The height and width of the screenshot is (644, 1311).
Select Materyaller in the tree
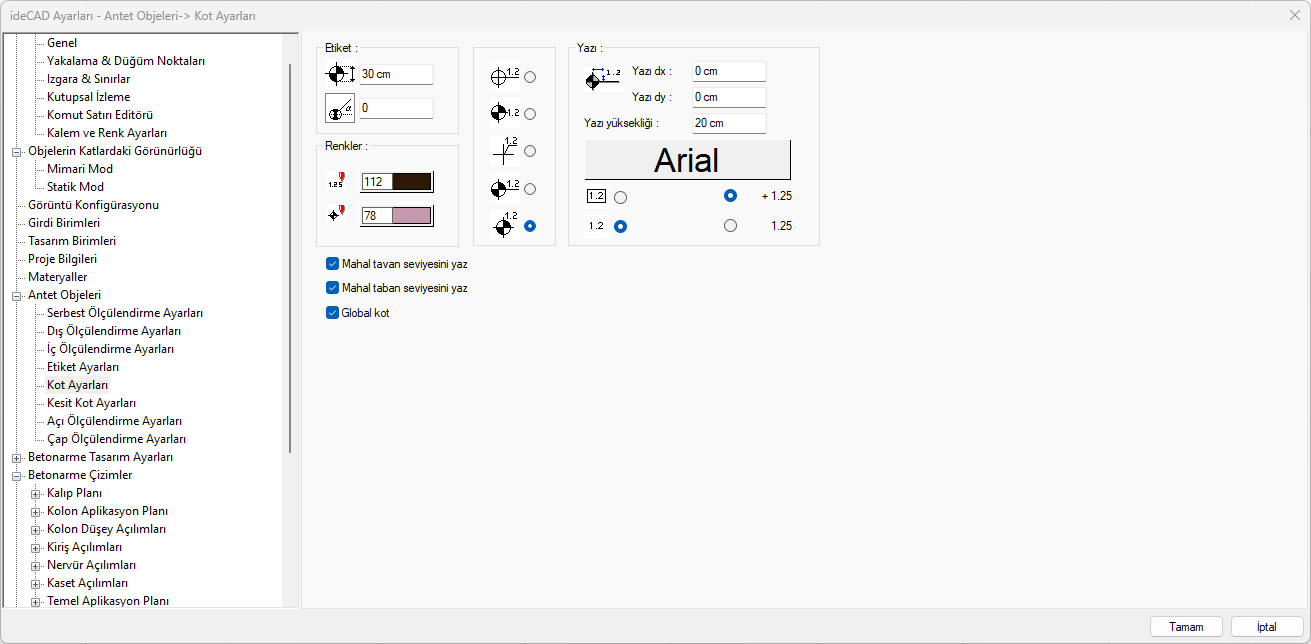click(x=58, y=277)
